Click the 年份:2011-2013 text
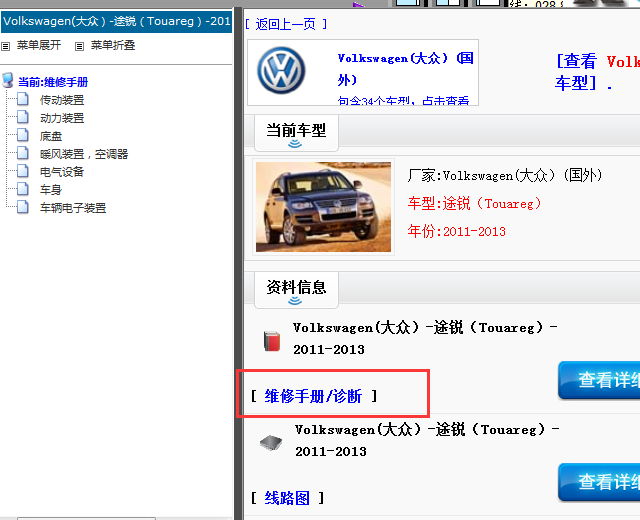640x520 pixels. coord(456,231)
